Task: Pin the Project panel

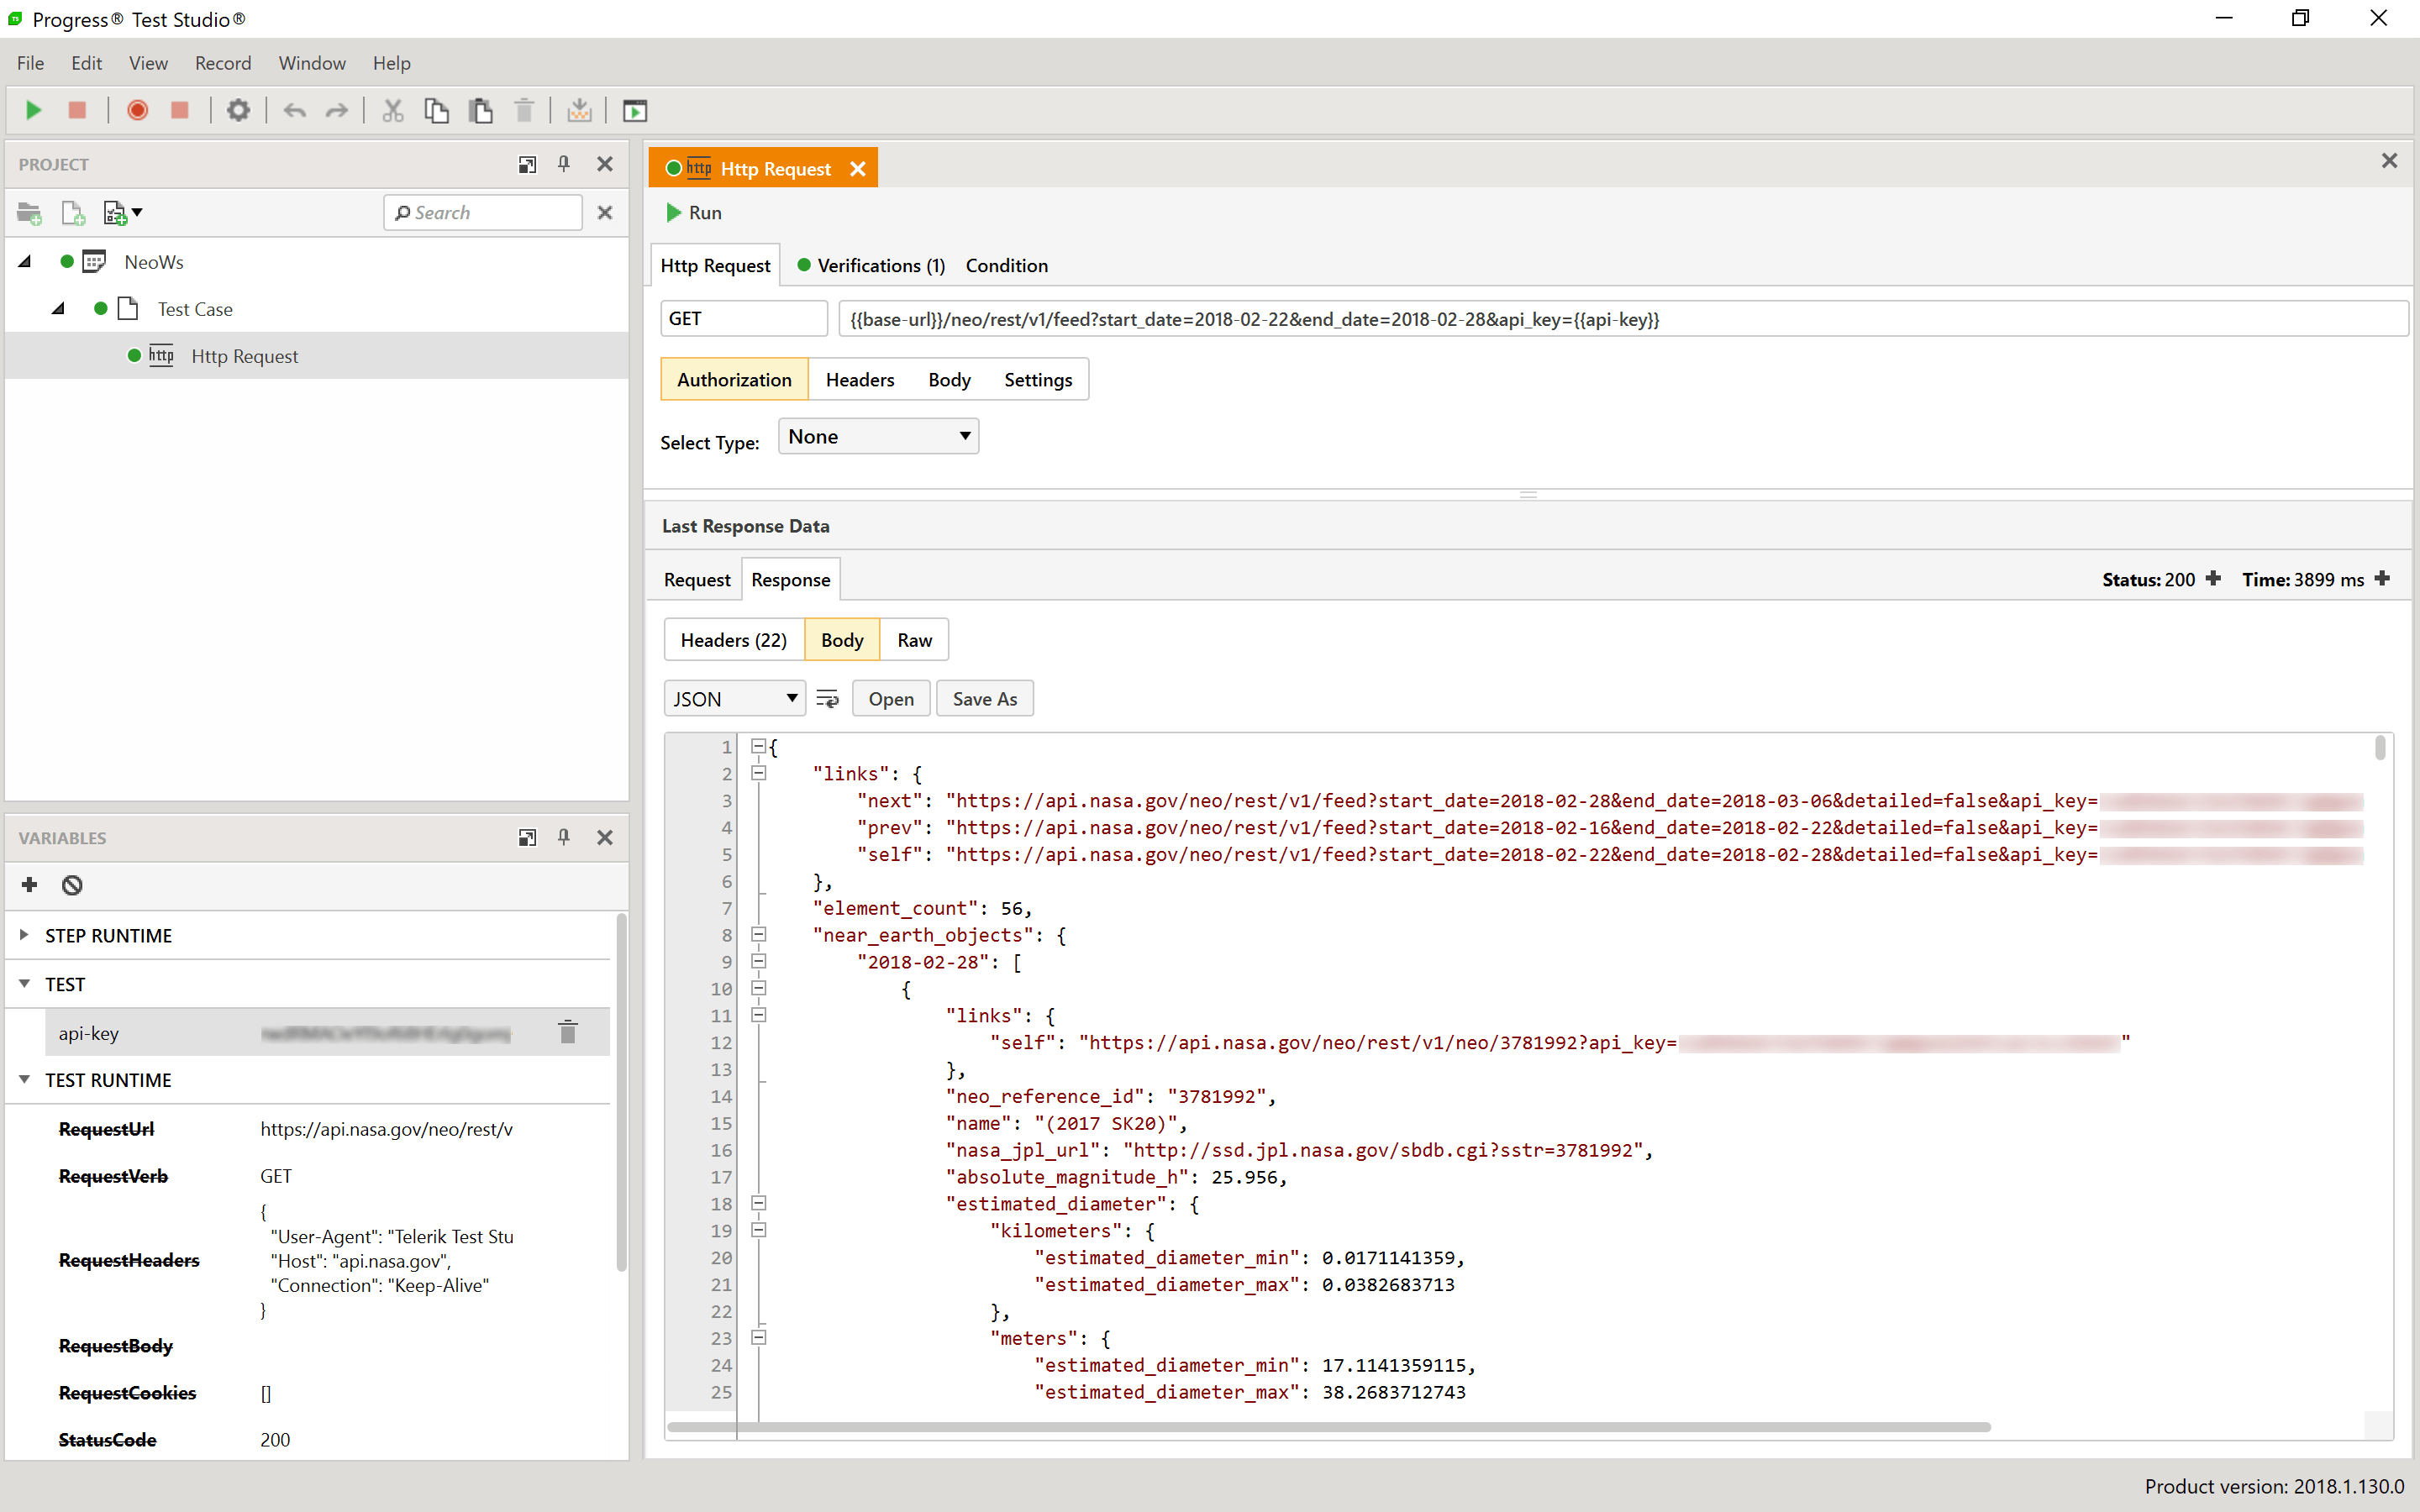Action: click(564, 164)
